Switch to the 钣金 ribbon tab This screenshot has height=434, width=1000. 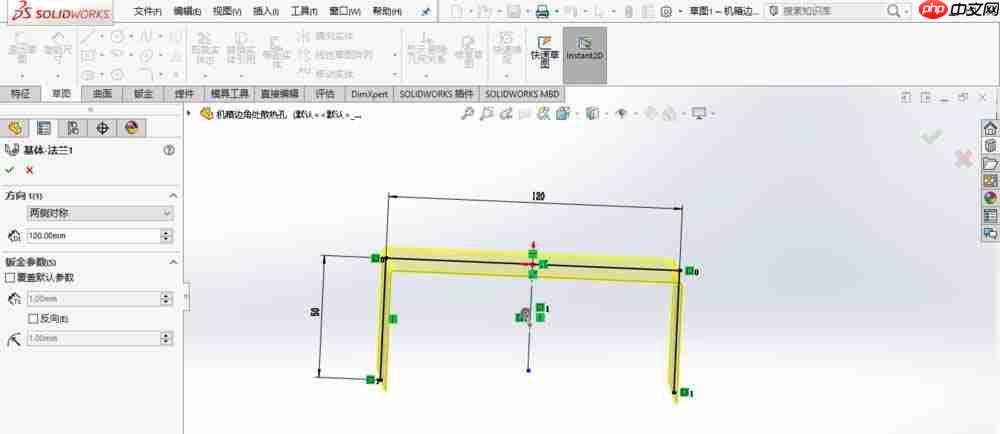click(143, 94)
